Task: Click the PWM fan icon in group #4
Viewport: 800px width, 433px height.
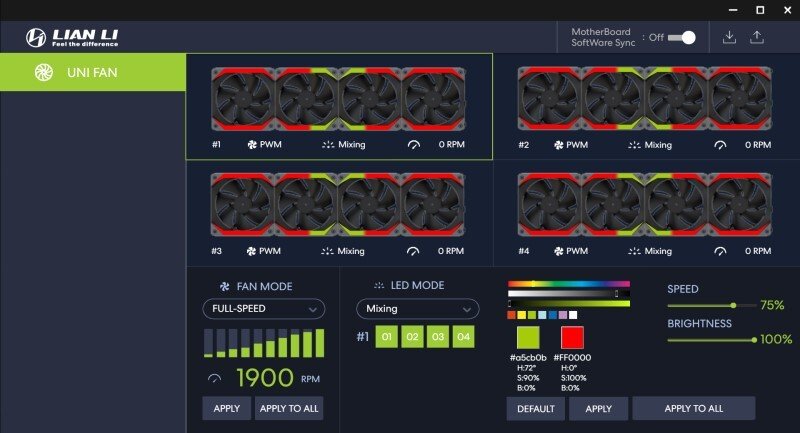Action: [559, 251]
